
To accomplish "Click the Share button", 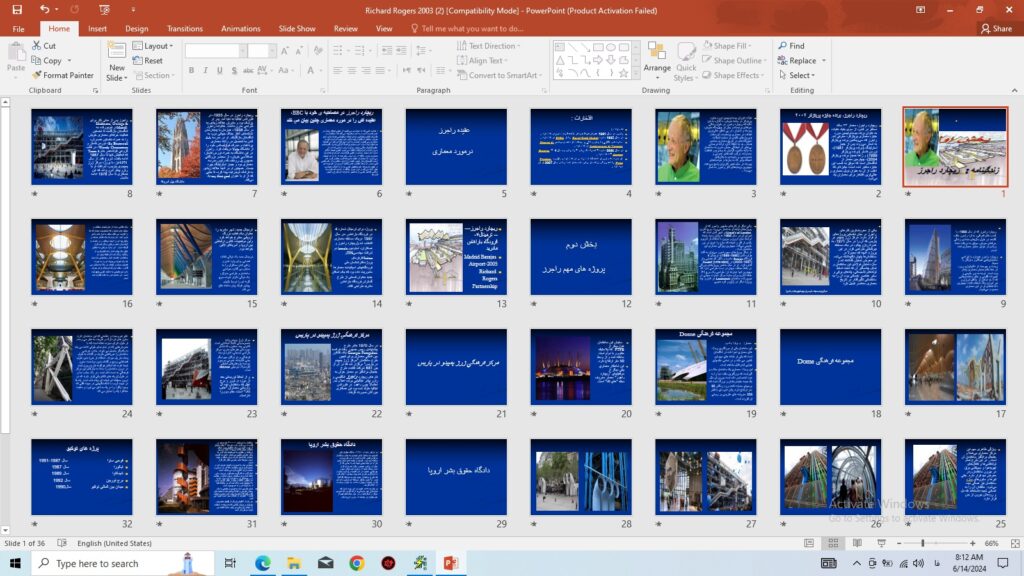I will [996, 29].
